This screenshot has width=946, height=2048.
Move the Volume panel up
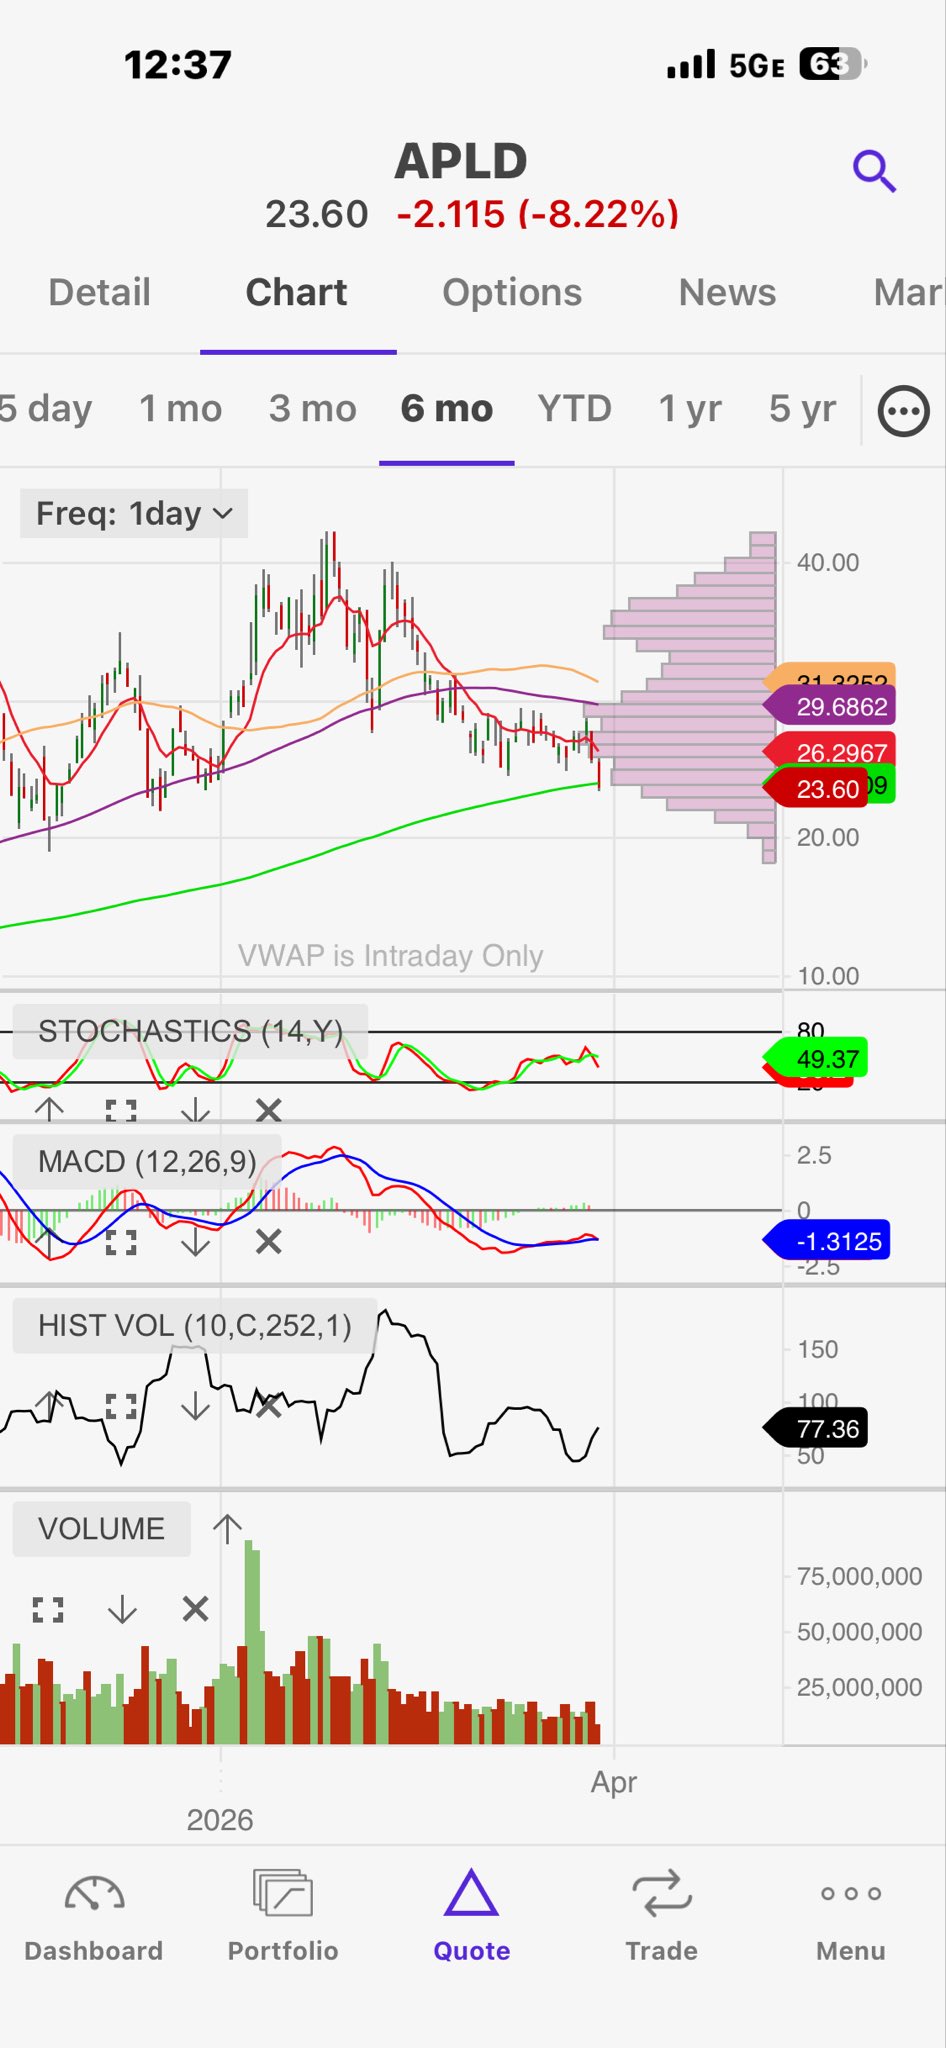[227, 1528]
